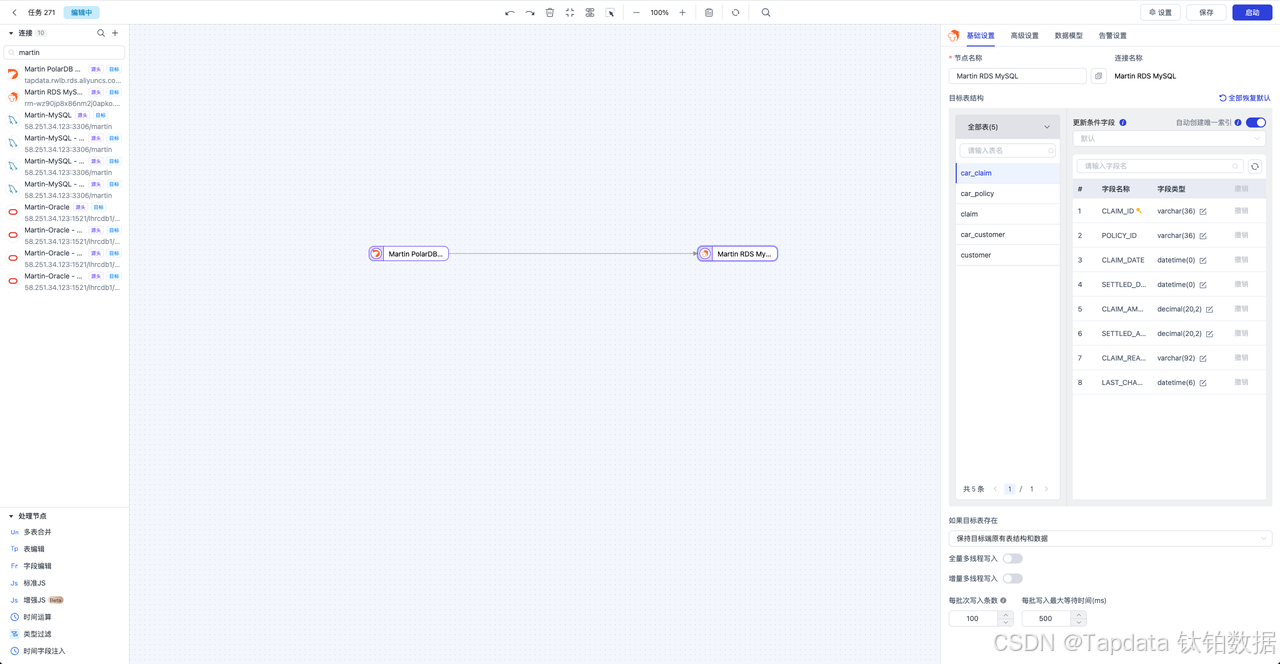Redo the last canvas action

(530, 13)
